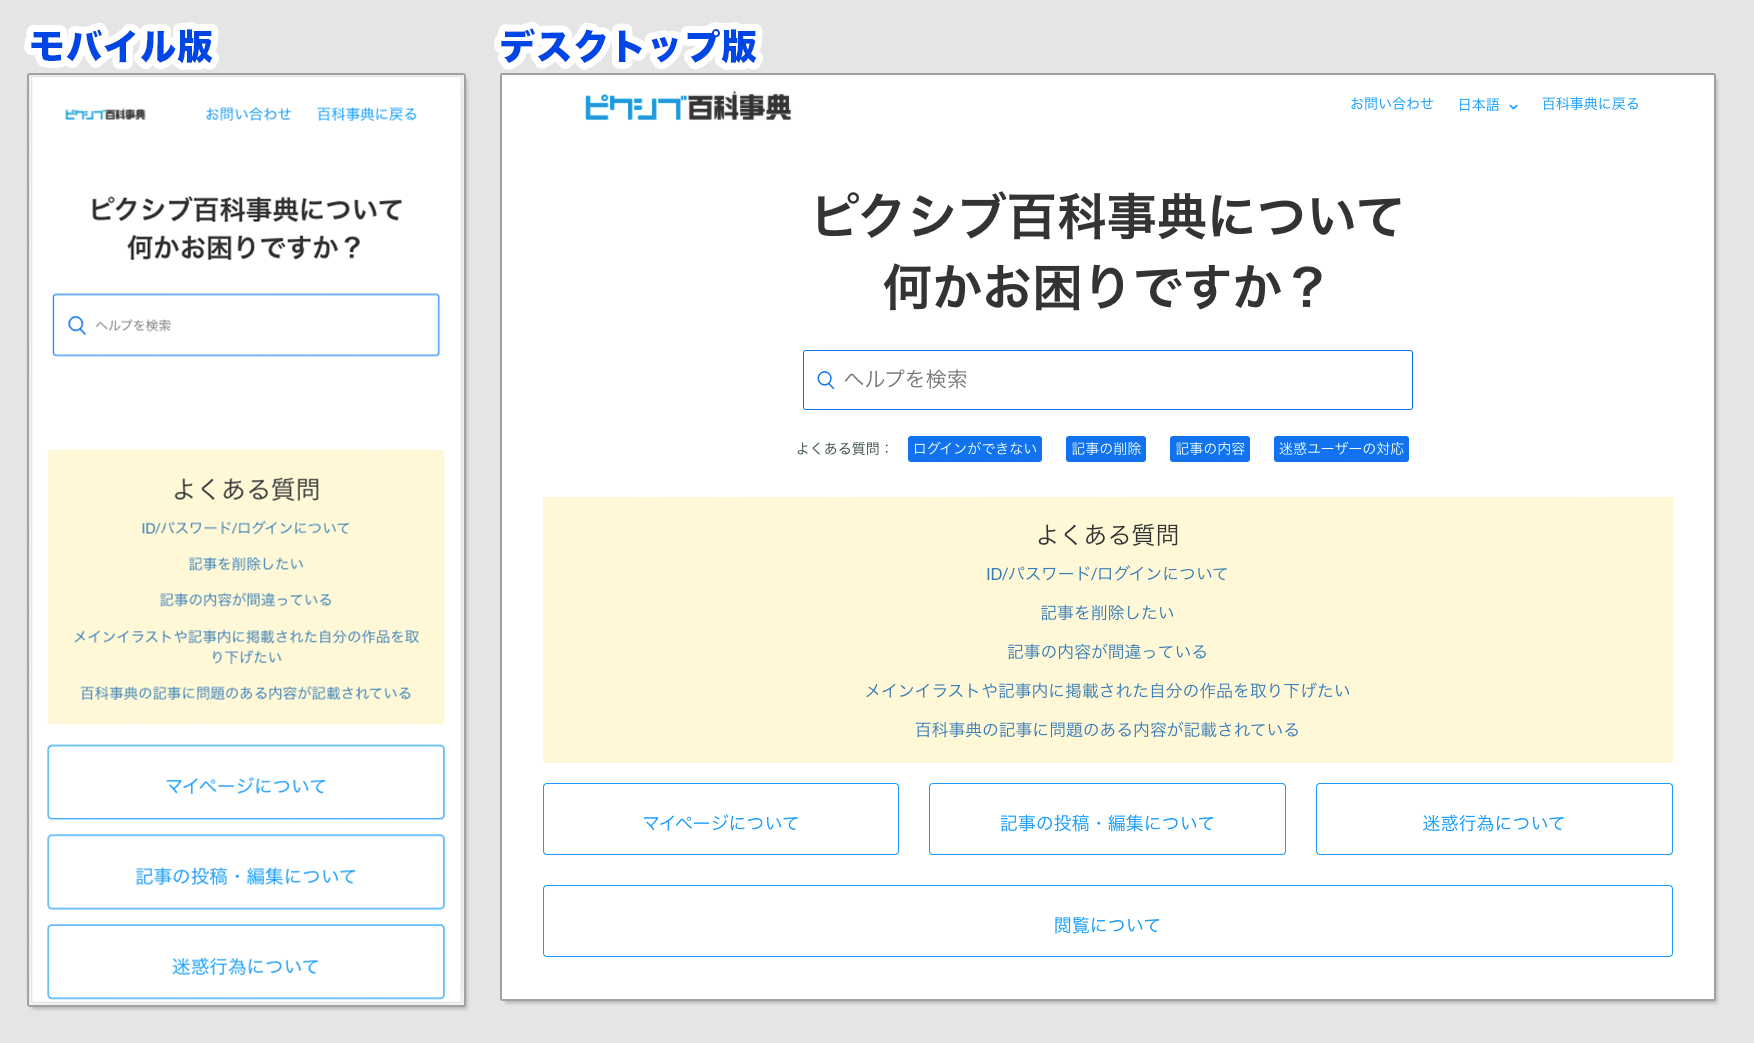Image resolution: width=1754 pixels, height=1043 pixels.
Task: Focus the mobile ヘルプを検索 search field
Action: 260,325
